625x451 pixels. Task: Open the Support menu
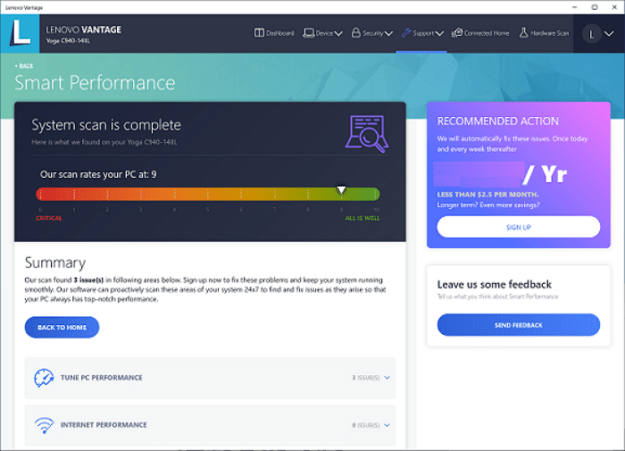(422, 33)
